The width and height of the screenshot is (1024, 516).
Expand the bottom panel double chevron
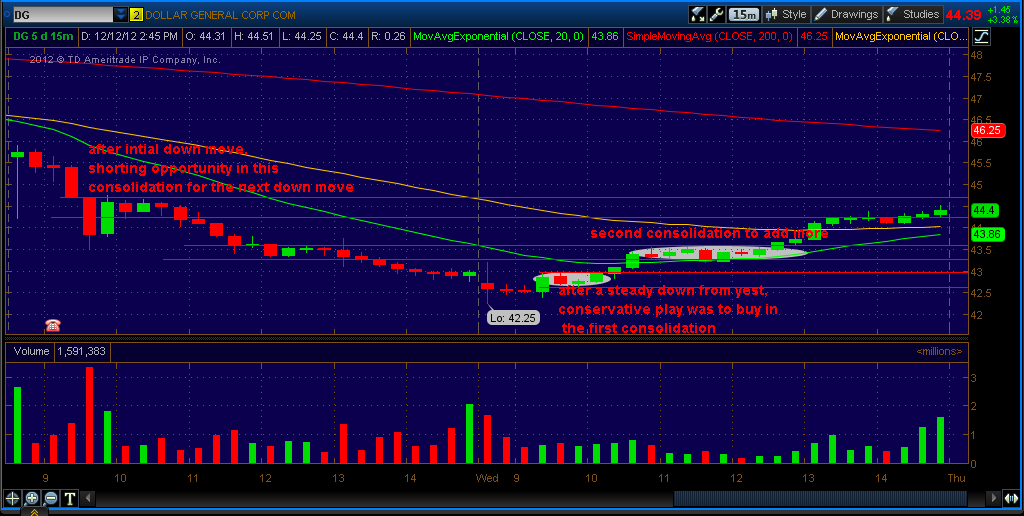pyautogui.click(x=34, y=512)
